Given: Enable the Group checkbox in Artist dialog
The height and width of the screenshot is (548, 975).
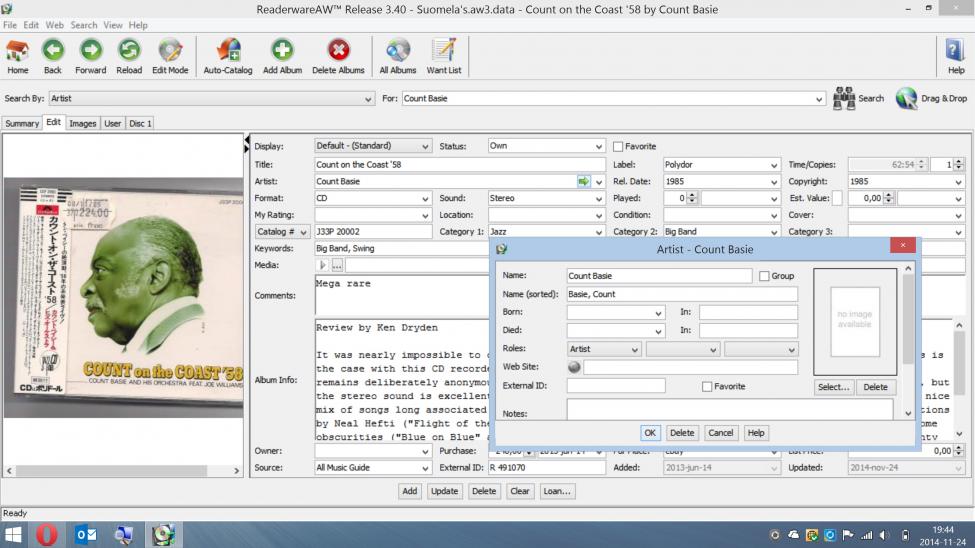Looking at the screenshot, I should (765, 276).
